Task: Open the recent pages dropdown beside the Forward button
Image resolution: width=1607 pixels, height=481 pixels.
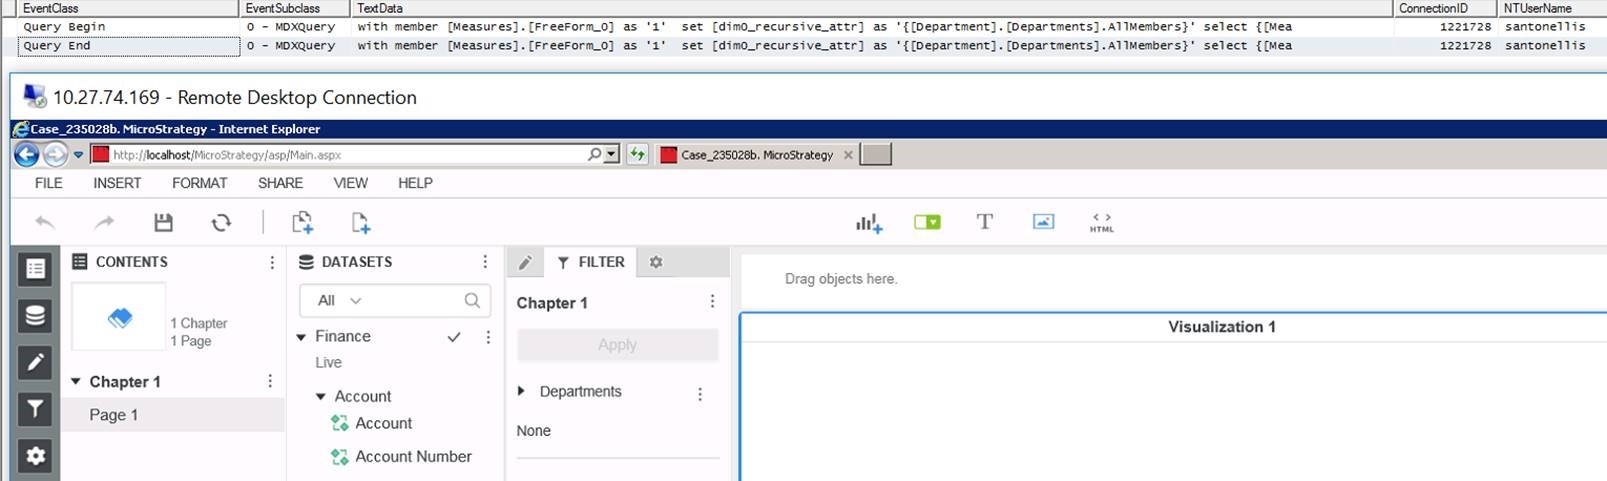Action: point(78,155)
